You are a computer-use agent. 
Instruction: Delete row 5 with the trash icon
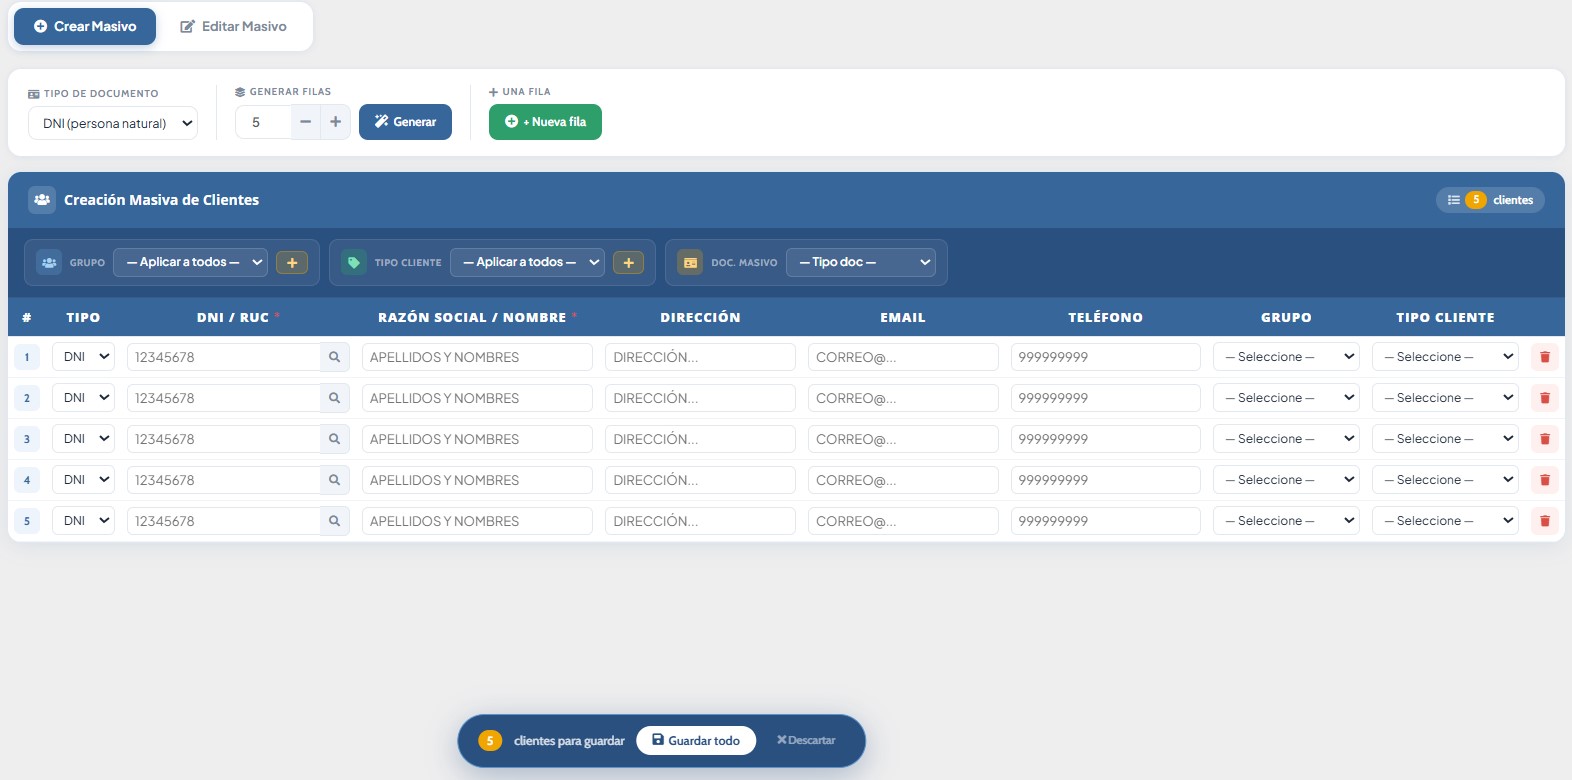1544,521
